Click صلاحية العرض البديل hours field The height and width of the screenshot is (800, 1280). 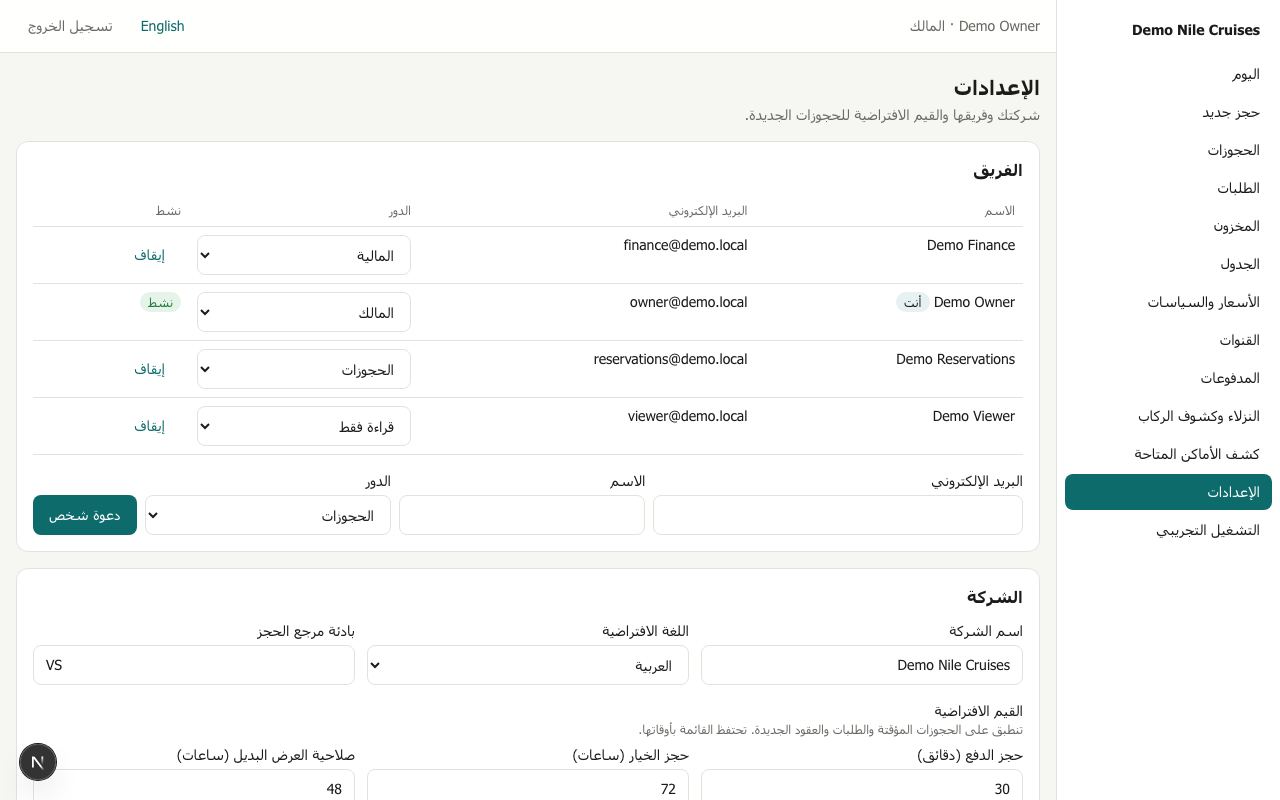point(194,785)
